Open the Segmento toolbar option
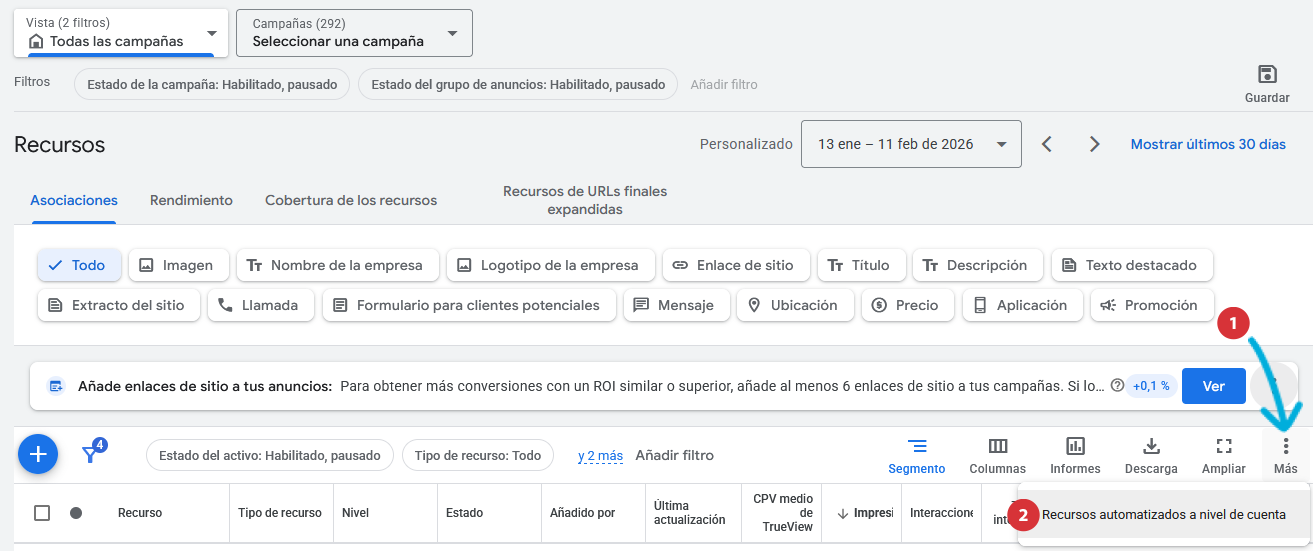The image size is (1313, 551). [916, 455]
